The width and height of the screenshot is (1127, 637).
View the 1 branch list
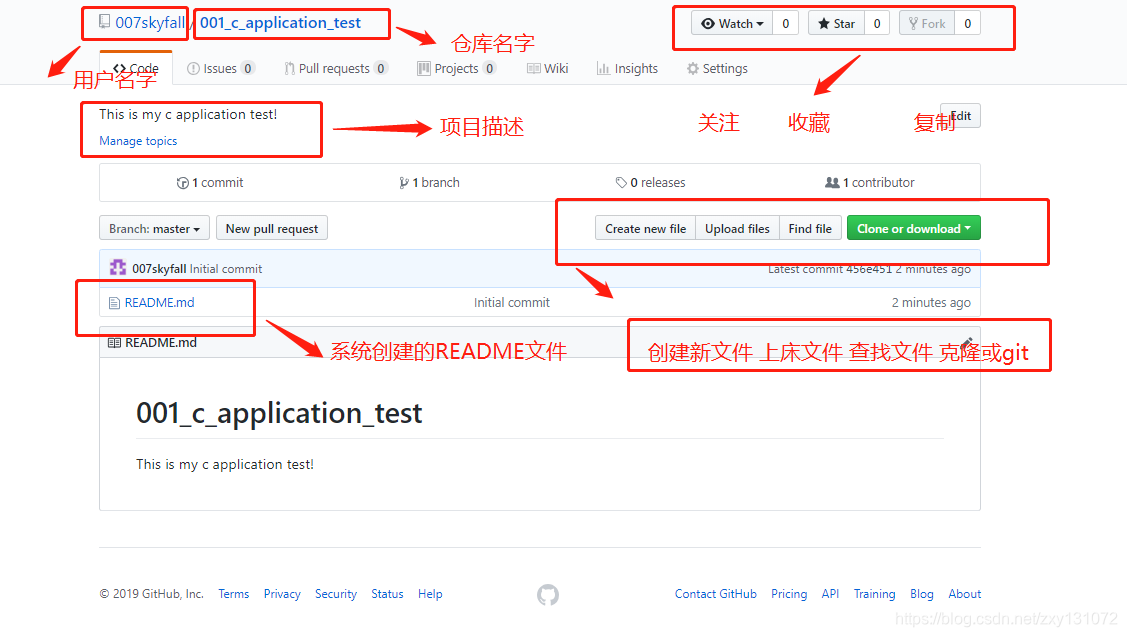point(429,183)
